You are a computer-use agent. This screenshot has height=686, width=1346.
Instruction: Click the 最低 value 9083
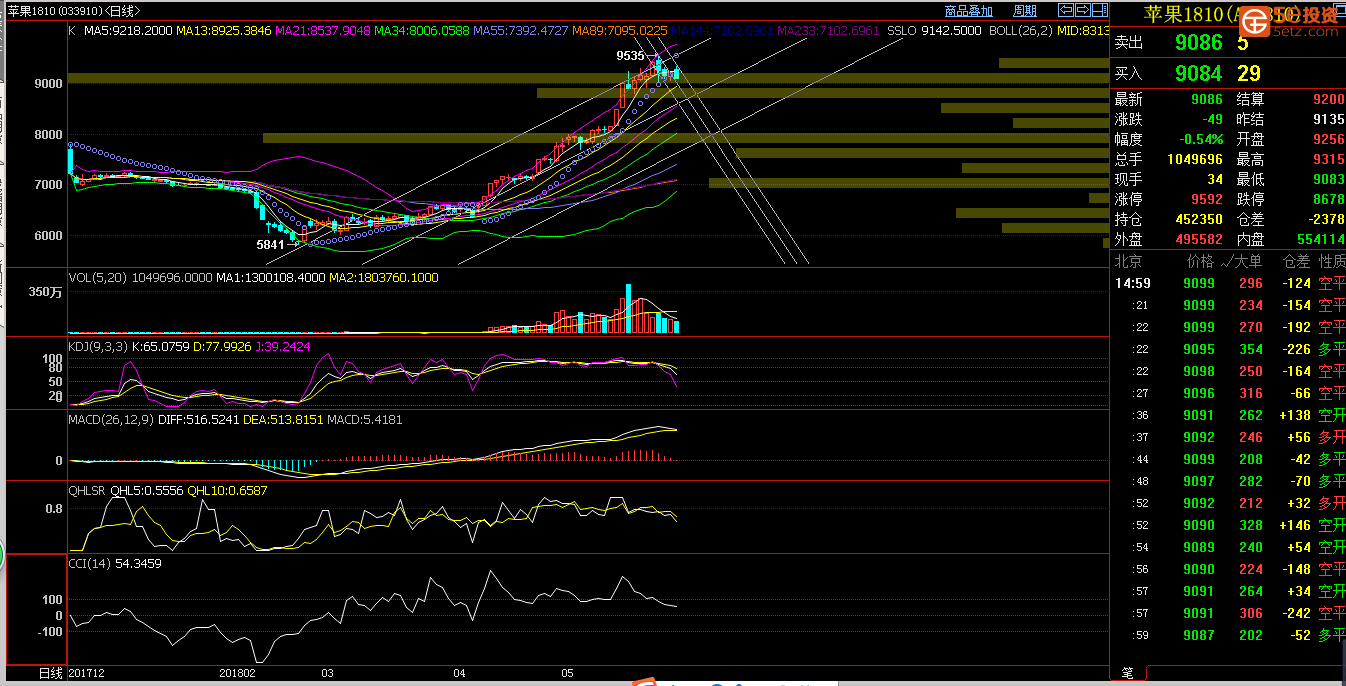coord(1328,179)
